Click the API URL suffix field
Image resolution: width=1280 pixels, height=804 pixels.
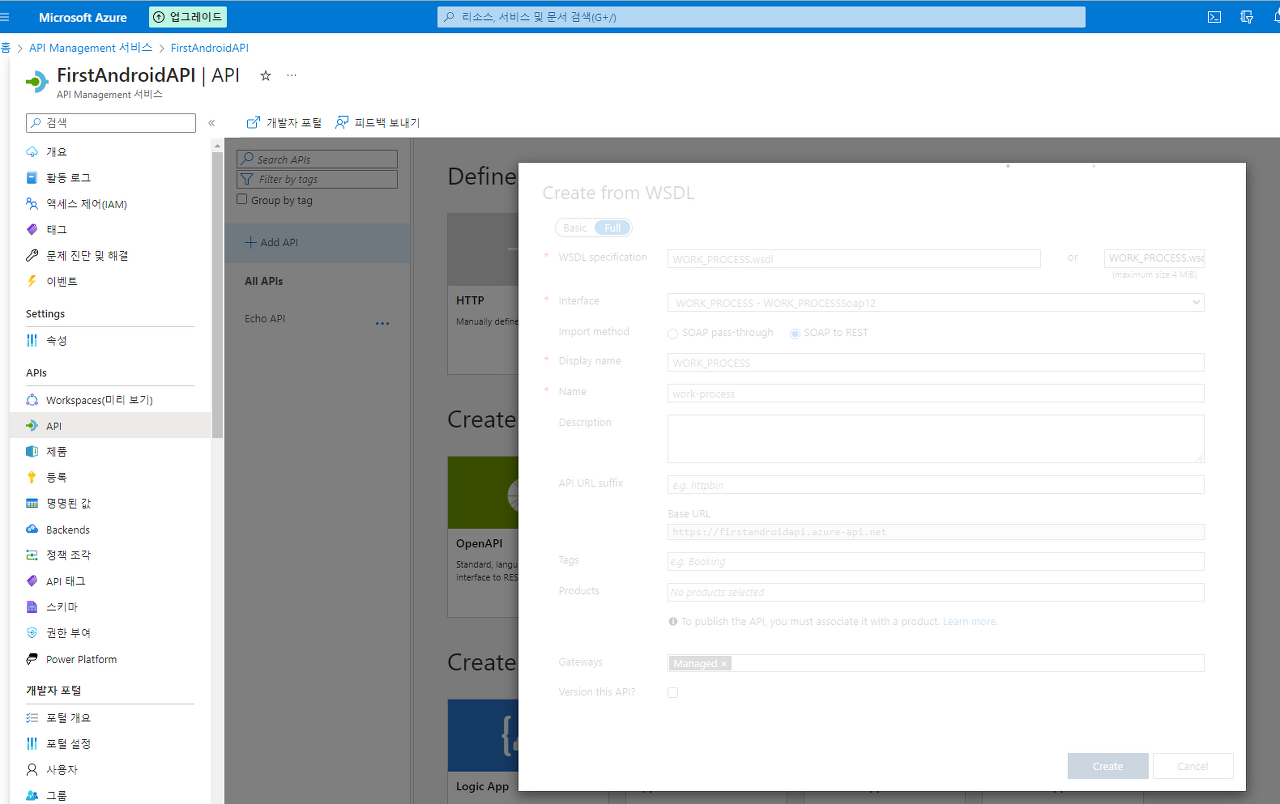coord(936,484)
